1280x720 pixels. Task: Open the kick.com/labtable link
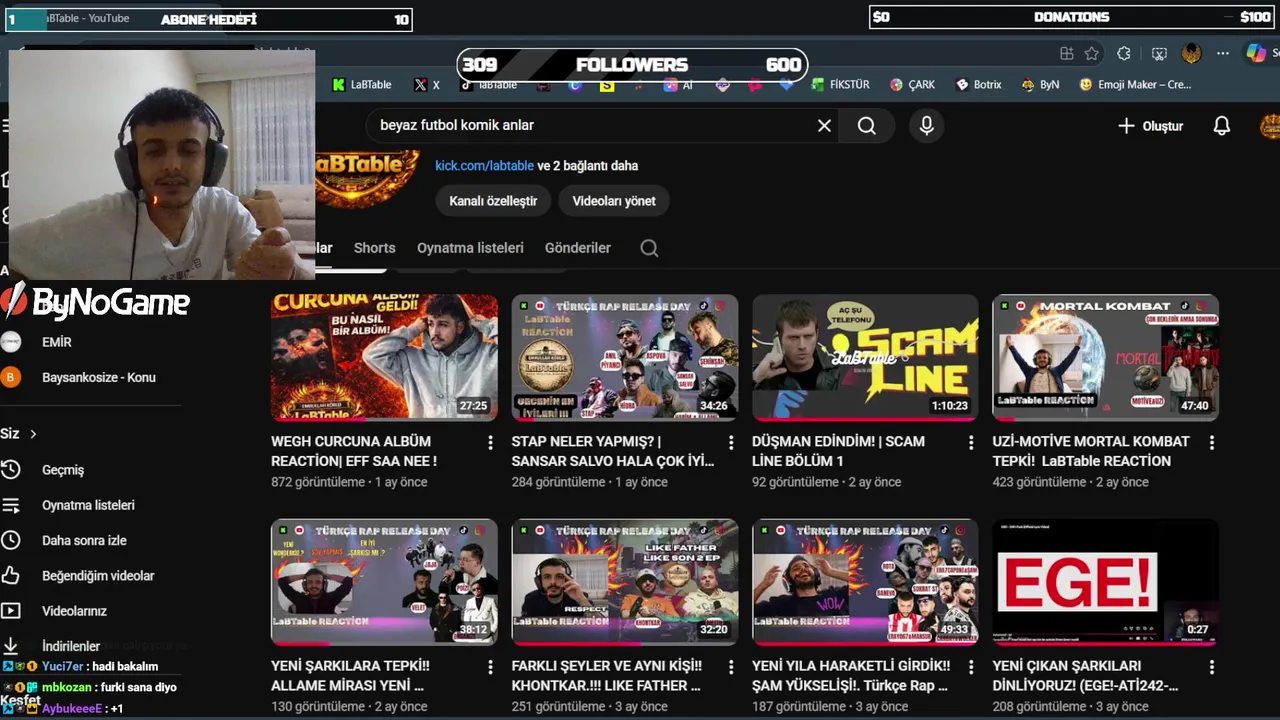pos(484,166)
